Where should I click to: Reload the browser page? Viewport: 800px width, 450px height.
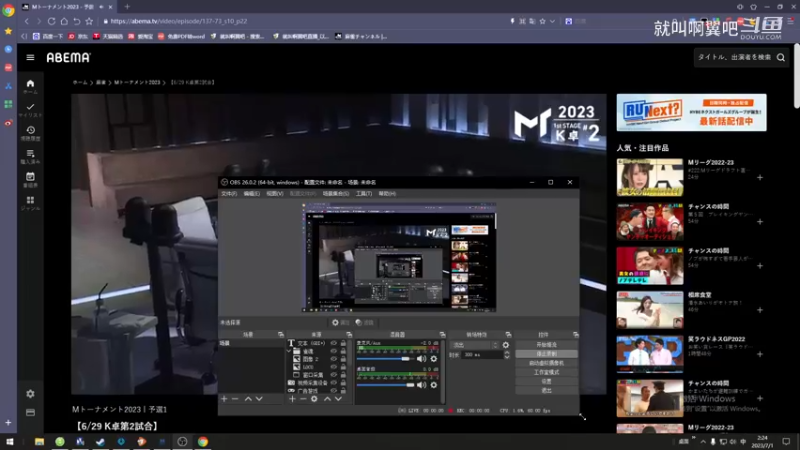tap(52, 21)
